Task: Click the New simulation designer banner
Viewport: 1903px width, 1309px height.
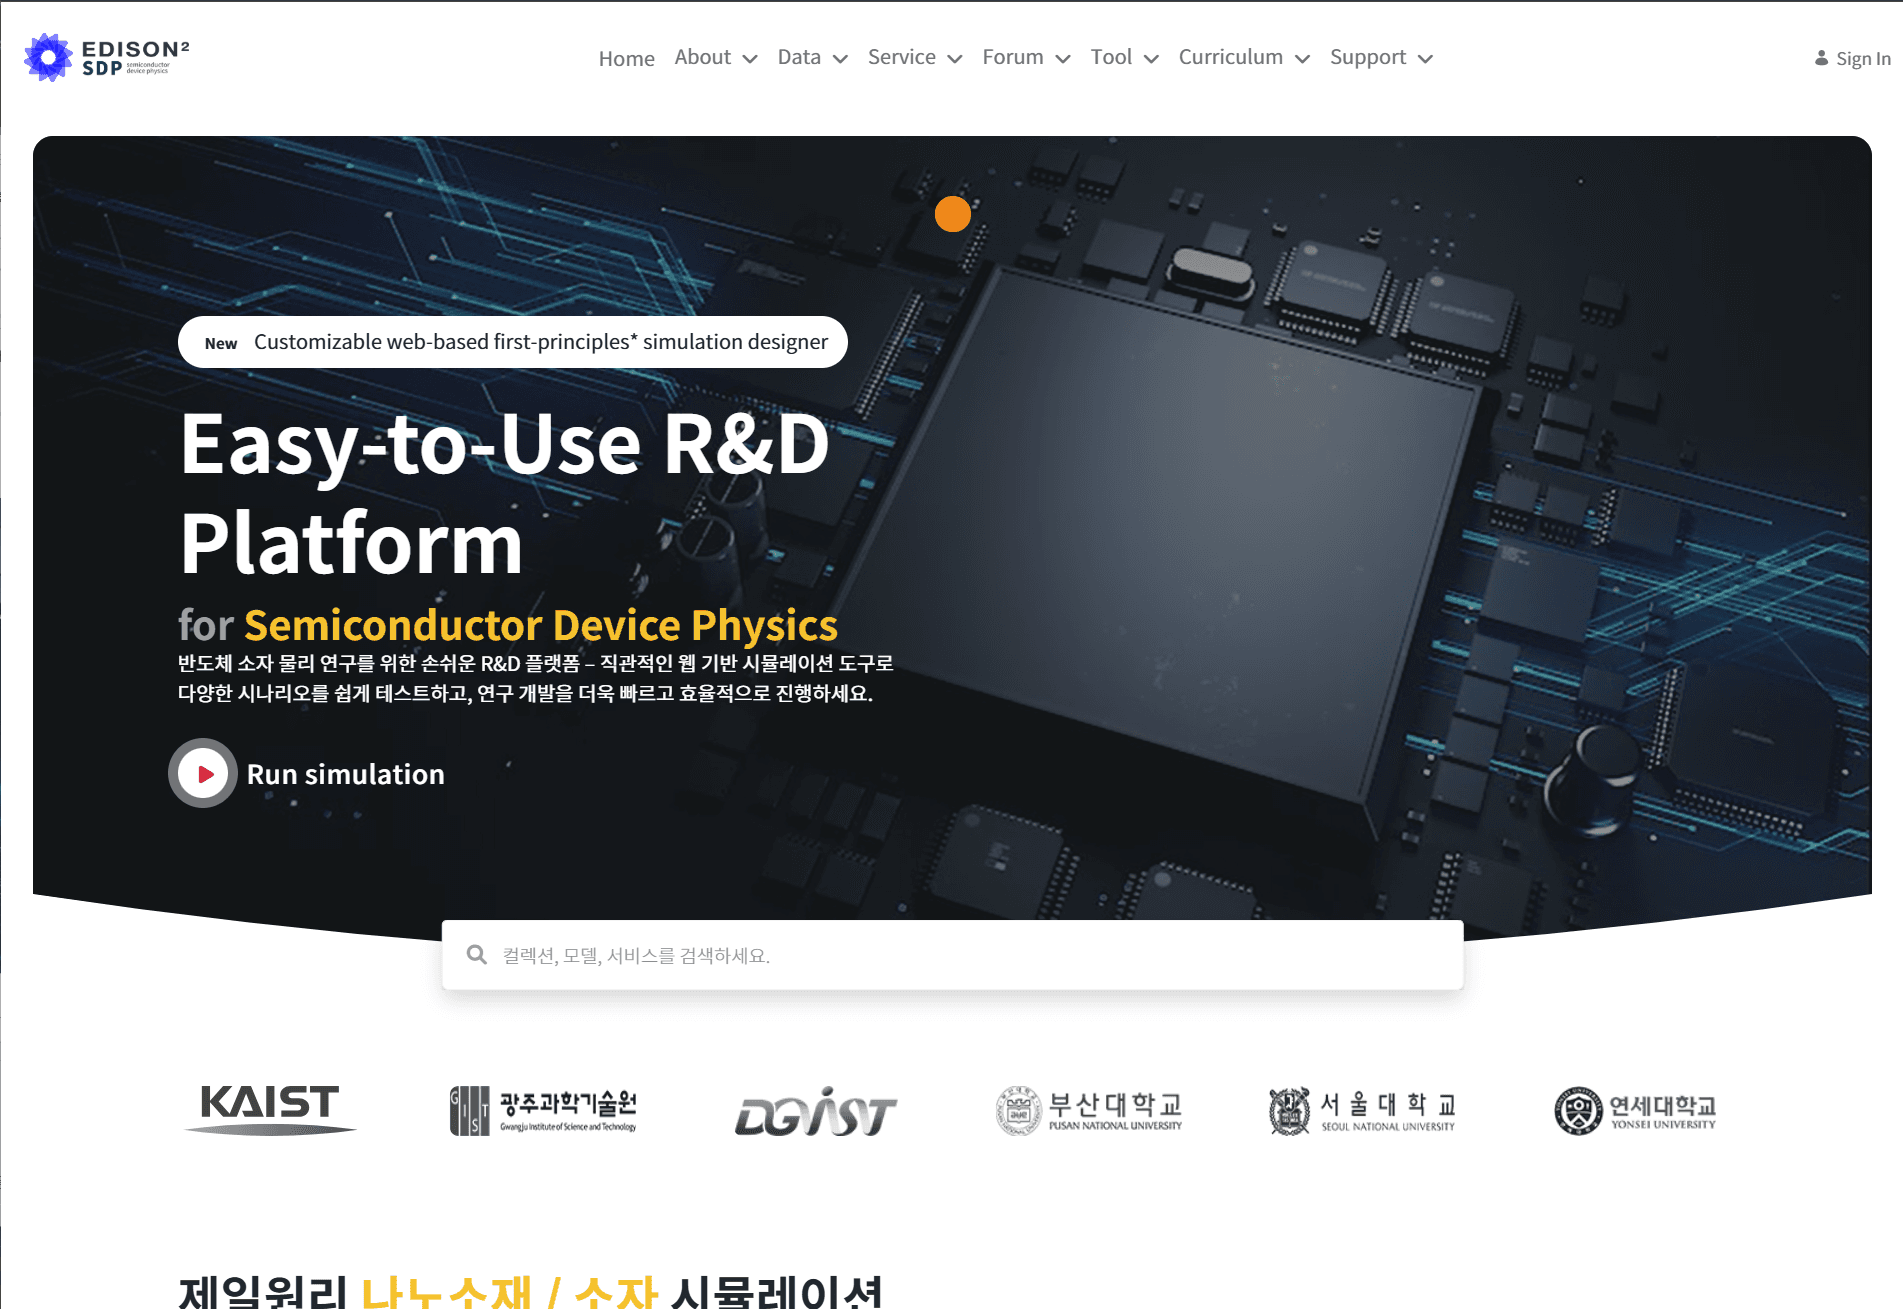Action: 513,342
